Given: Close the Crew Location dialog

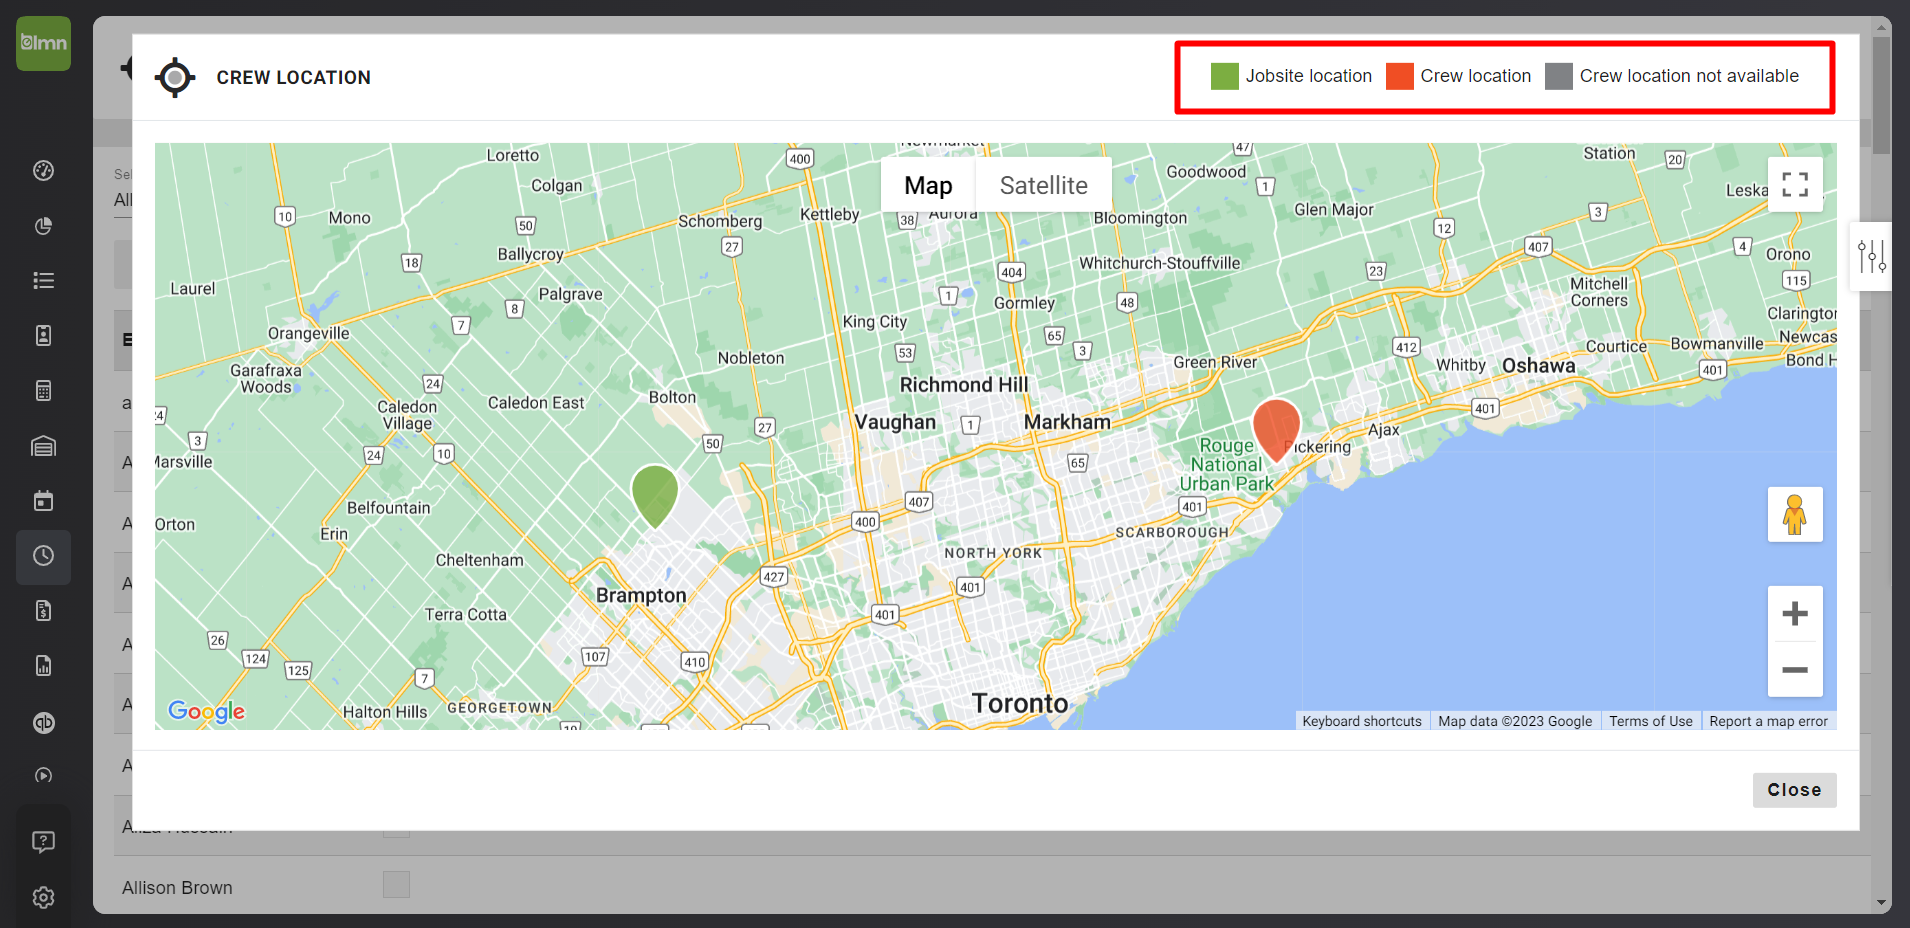Looking at the screenshot, I should pos(1793,789).
